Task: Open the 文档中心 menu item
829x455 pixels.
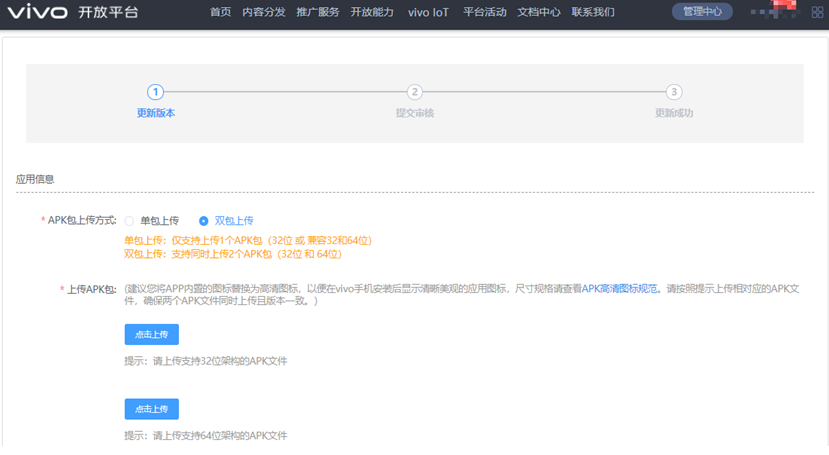Action: (x=539, y=12)
